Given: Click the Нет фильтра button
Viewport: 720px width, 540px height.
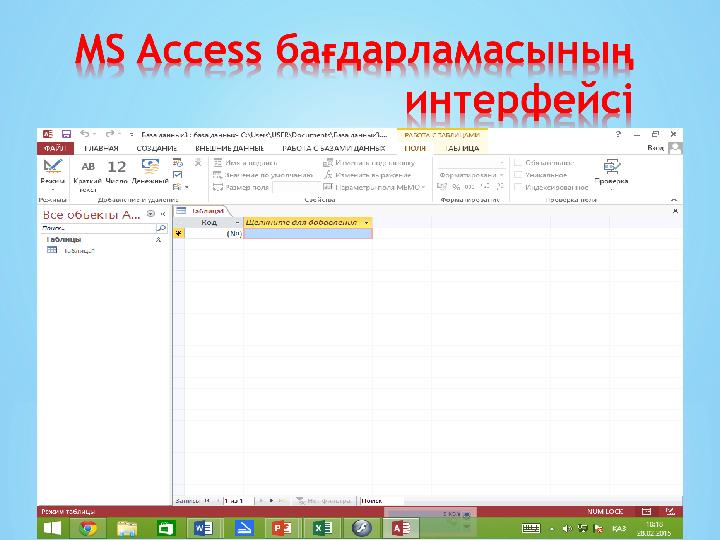Looking at the screenshot, I should (x=324, y=501).
